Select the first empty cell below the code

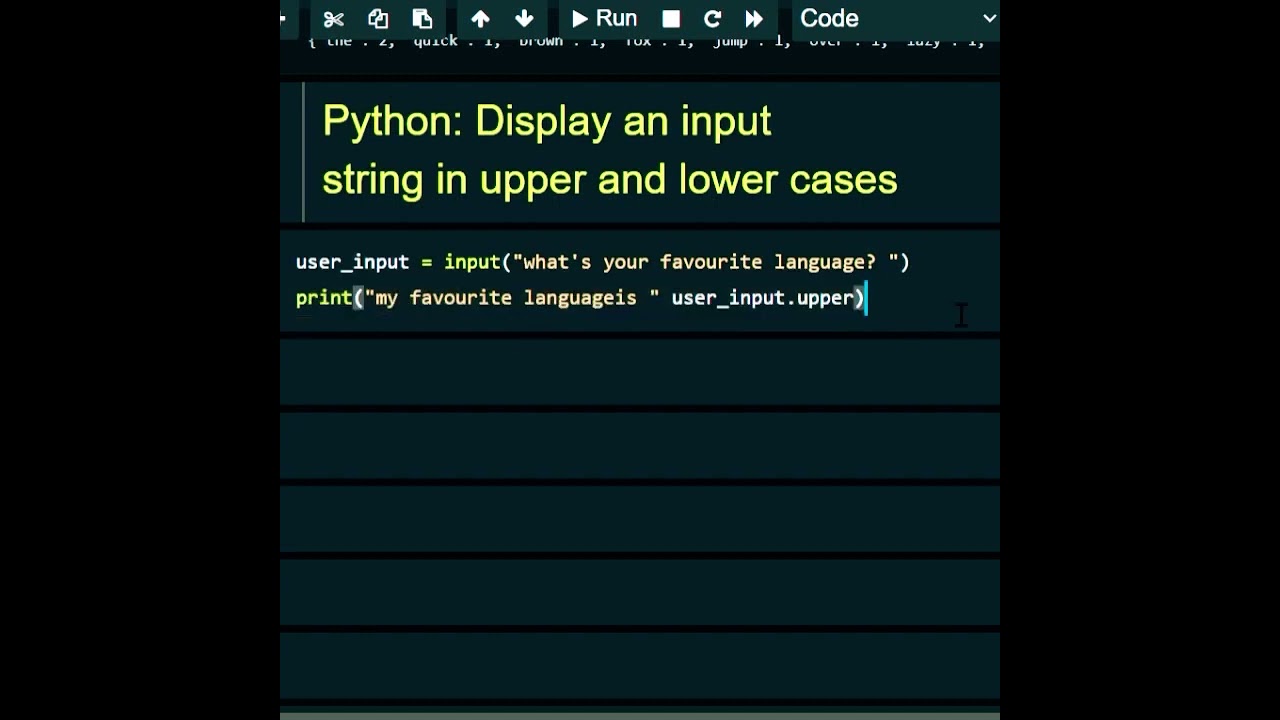pos(640,371)
